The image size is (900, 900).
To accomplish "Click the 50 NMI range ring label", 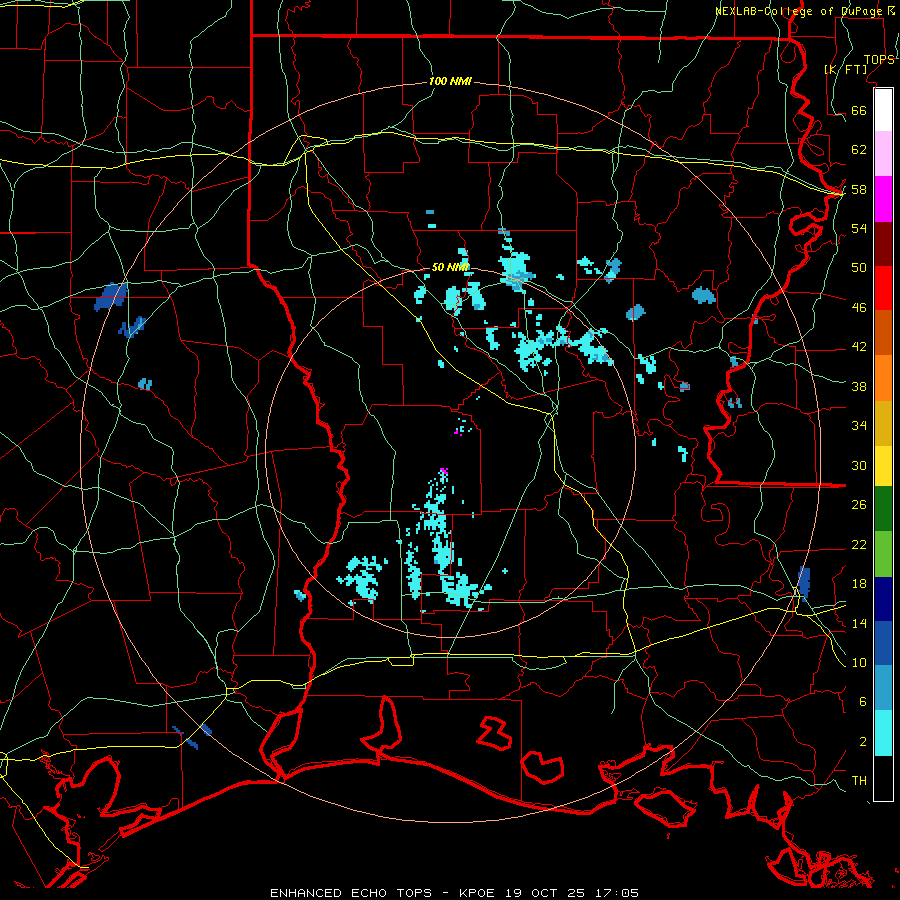I will coord(450,267).
